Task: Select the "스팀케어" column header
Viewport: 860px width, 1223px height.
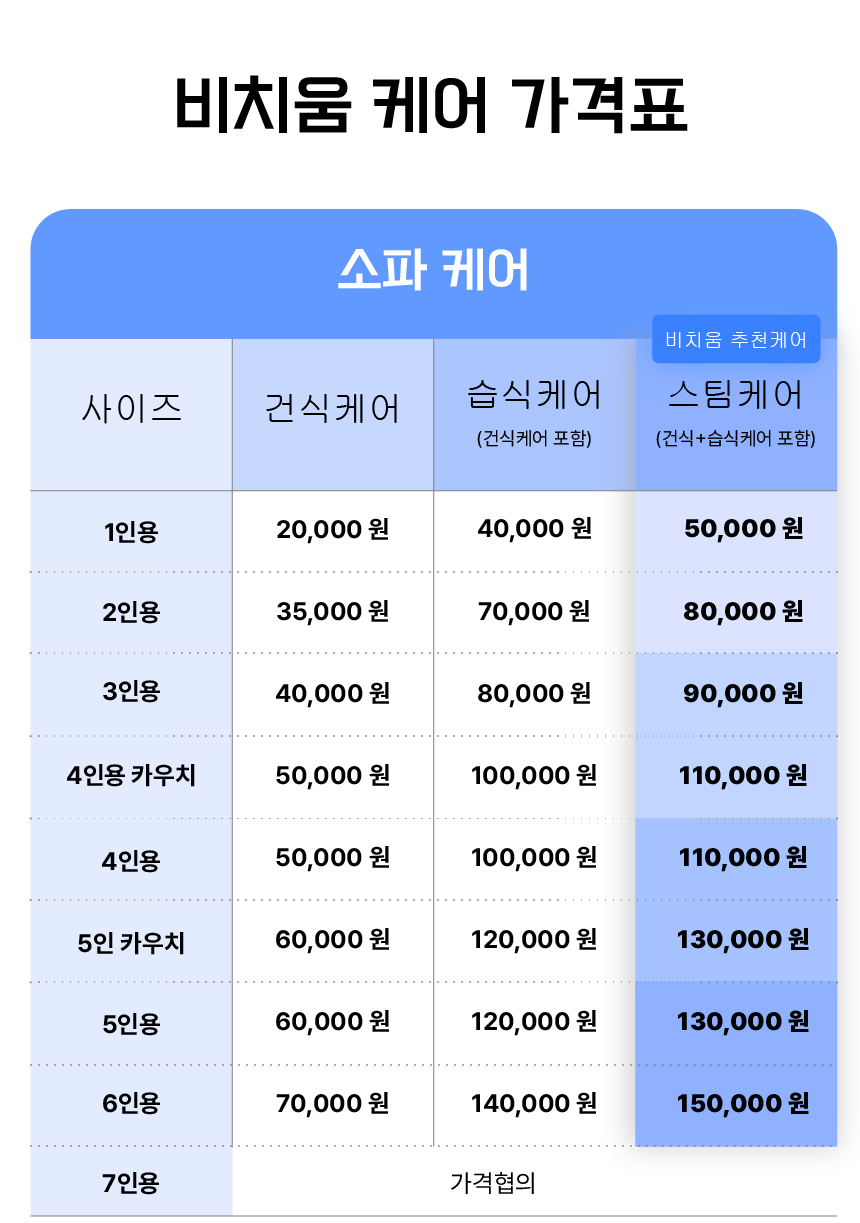Action: (x=735, y=396)
